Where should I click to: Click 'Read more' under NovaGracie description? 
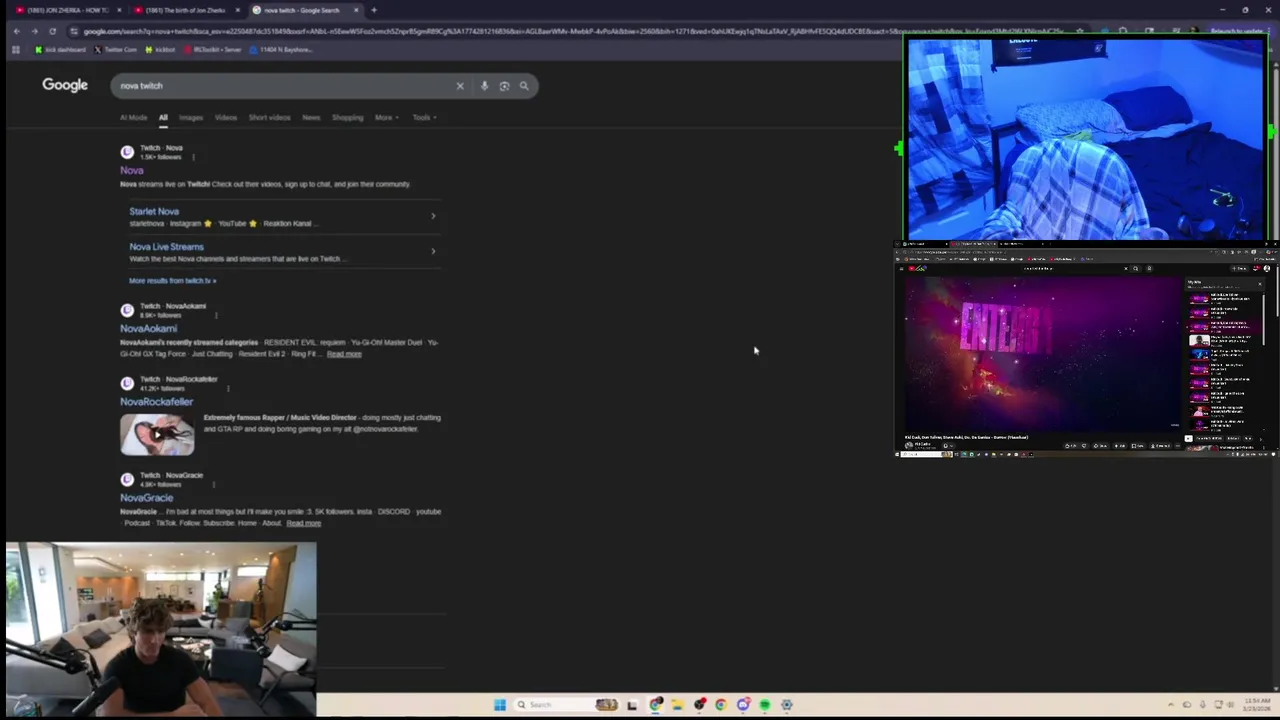point(304,523)
